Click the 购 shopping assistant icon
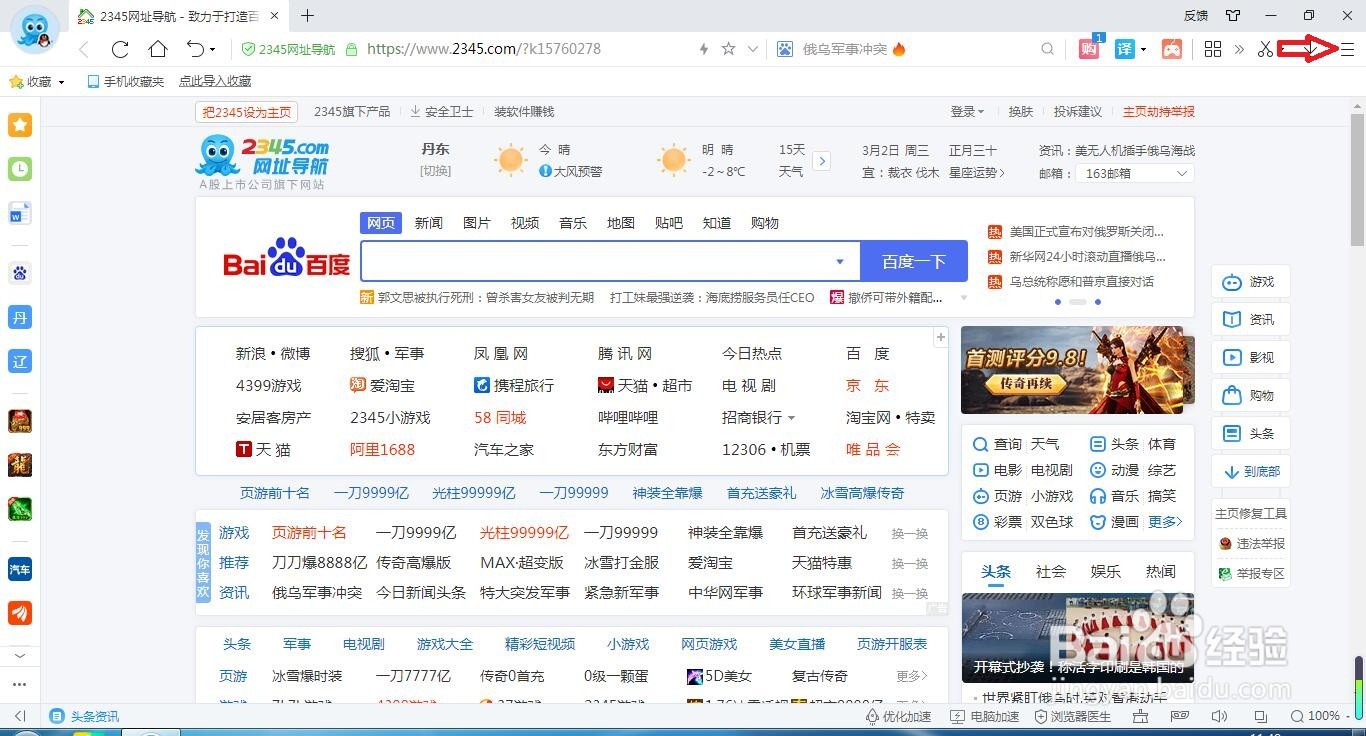1366x736 pixels. pos(1088,48)
